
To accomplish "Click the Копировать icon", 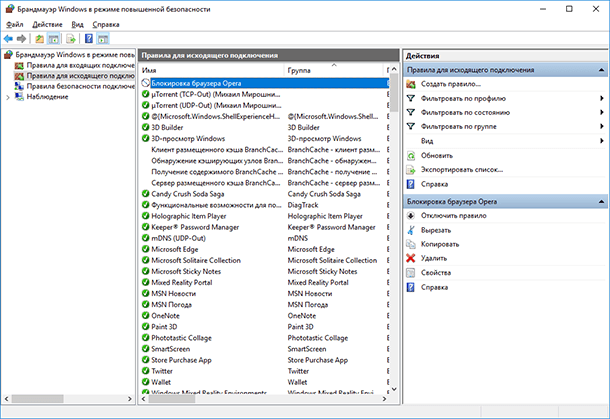I will coord(411,244).
